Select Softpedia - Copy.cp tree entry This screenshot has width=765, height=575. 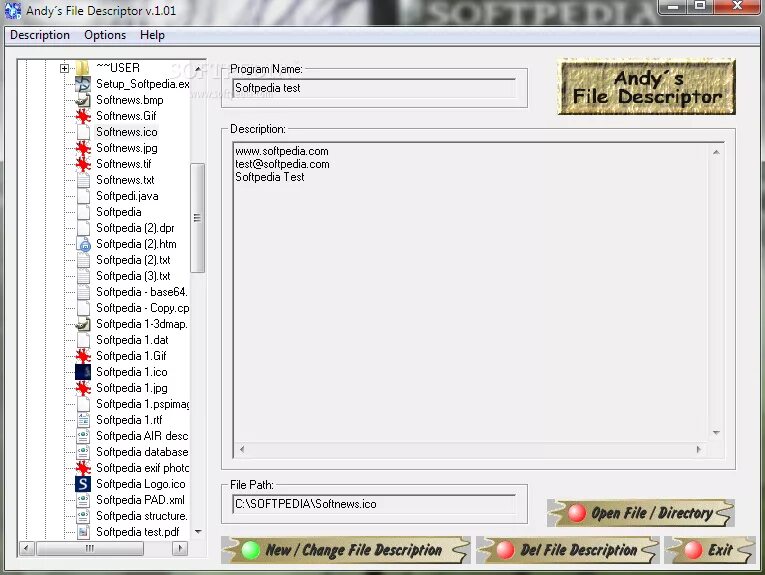142,308
